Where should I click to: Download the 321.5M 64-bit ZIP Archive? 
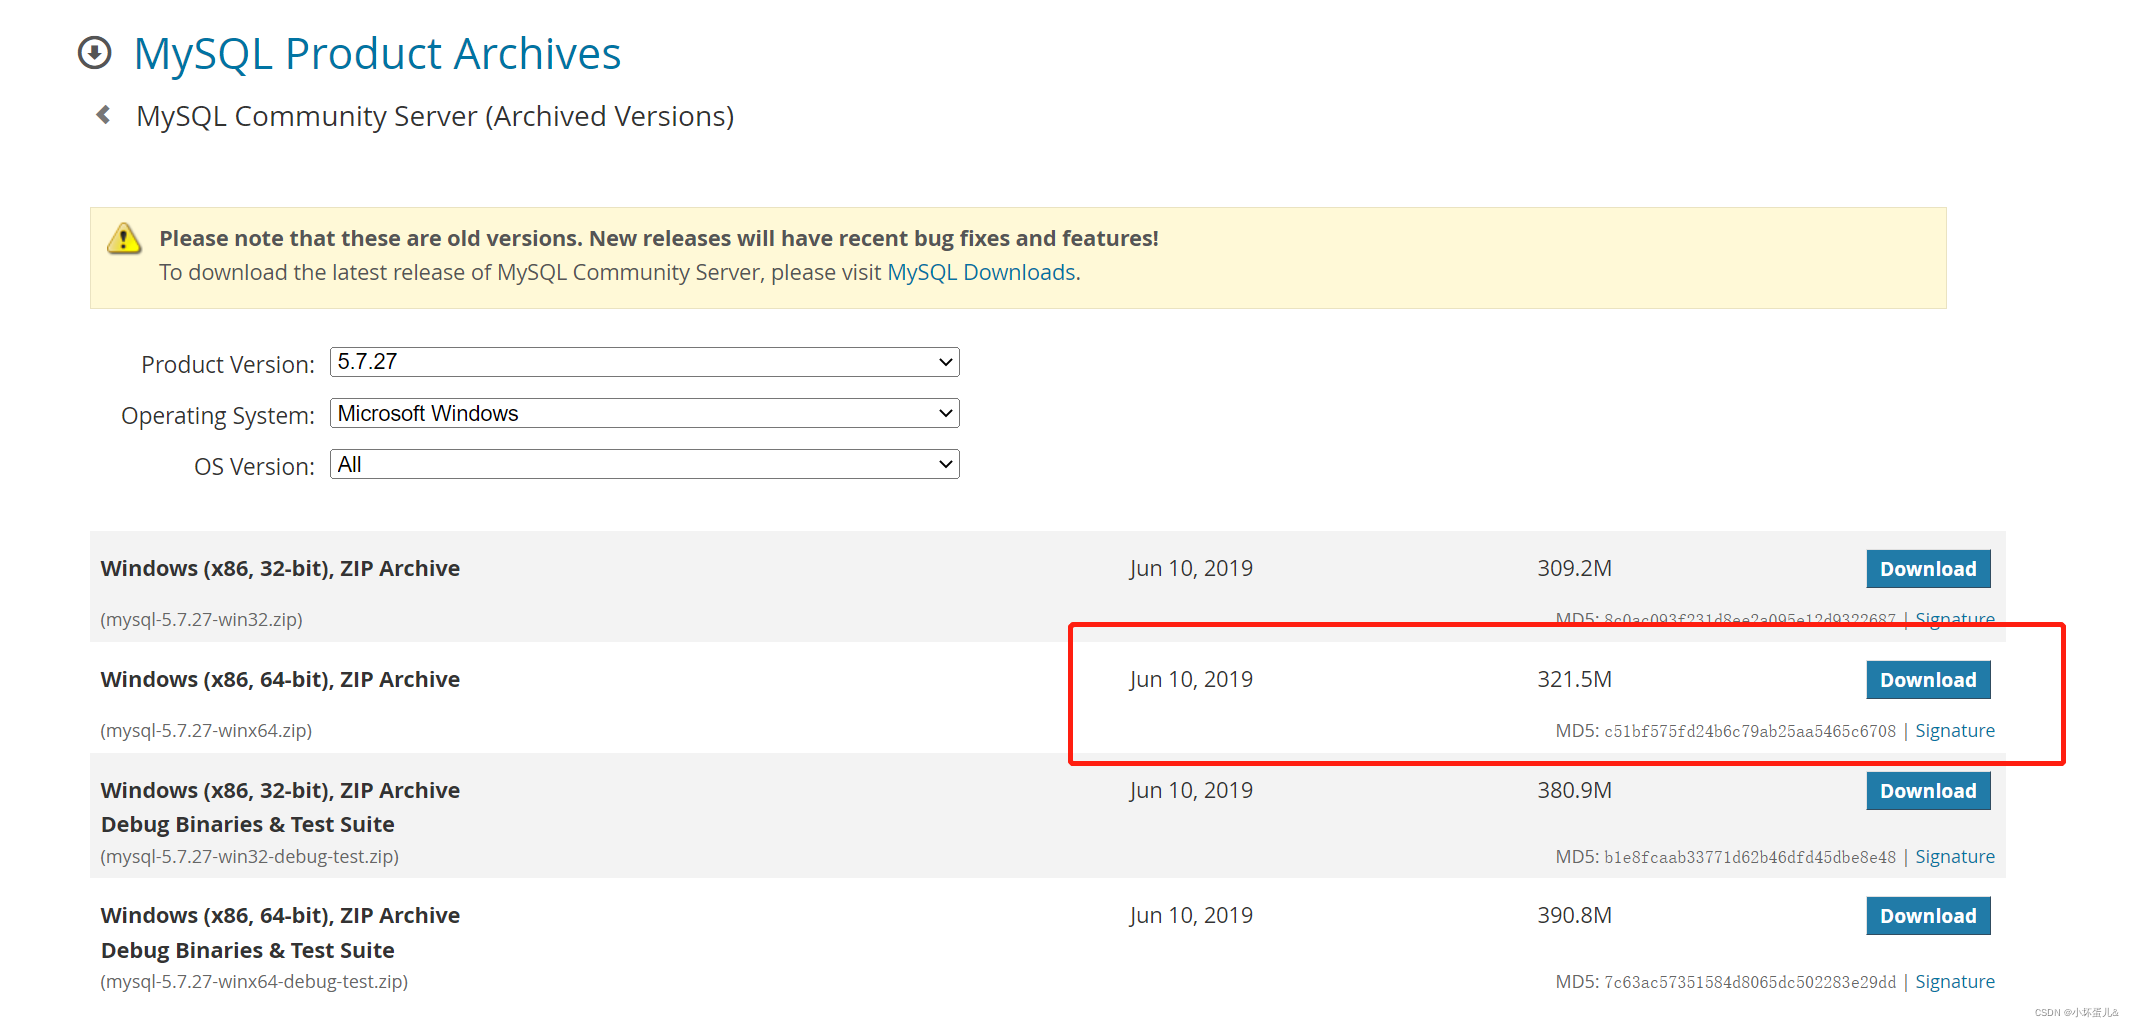click(x=1928, y=680)
